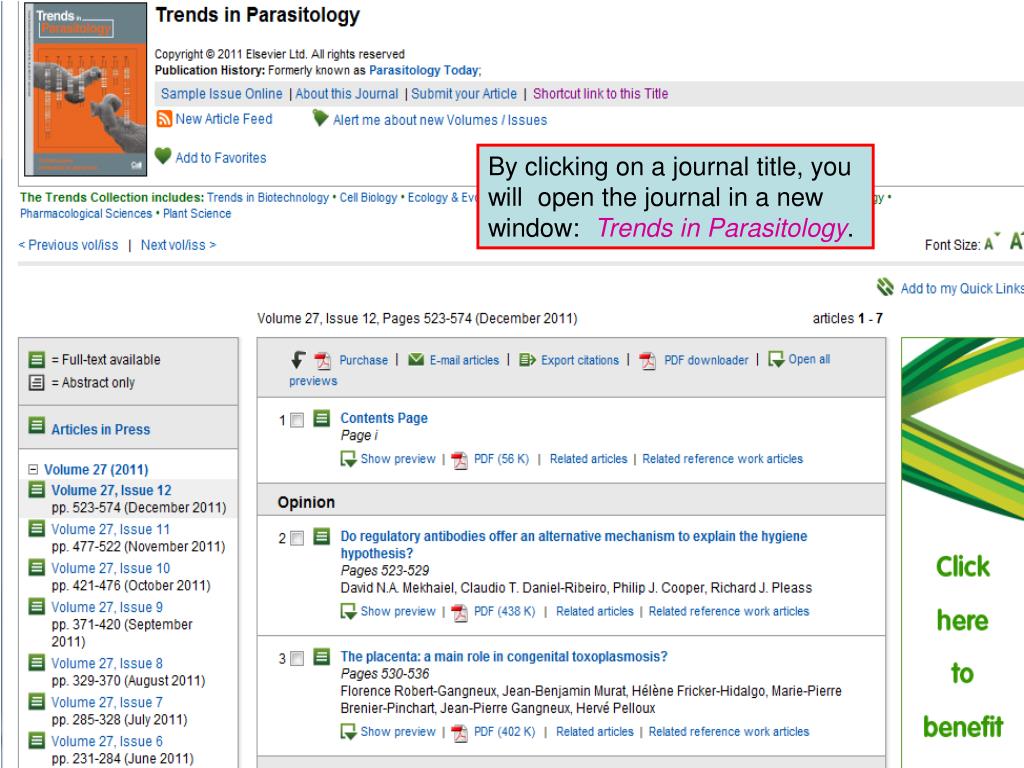Viewport: 1024px width, 768px height.
Task: Open Trends in Biotechnology link
Action: [268, 197]
